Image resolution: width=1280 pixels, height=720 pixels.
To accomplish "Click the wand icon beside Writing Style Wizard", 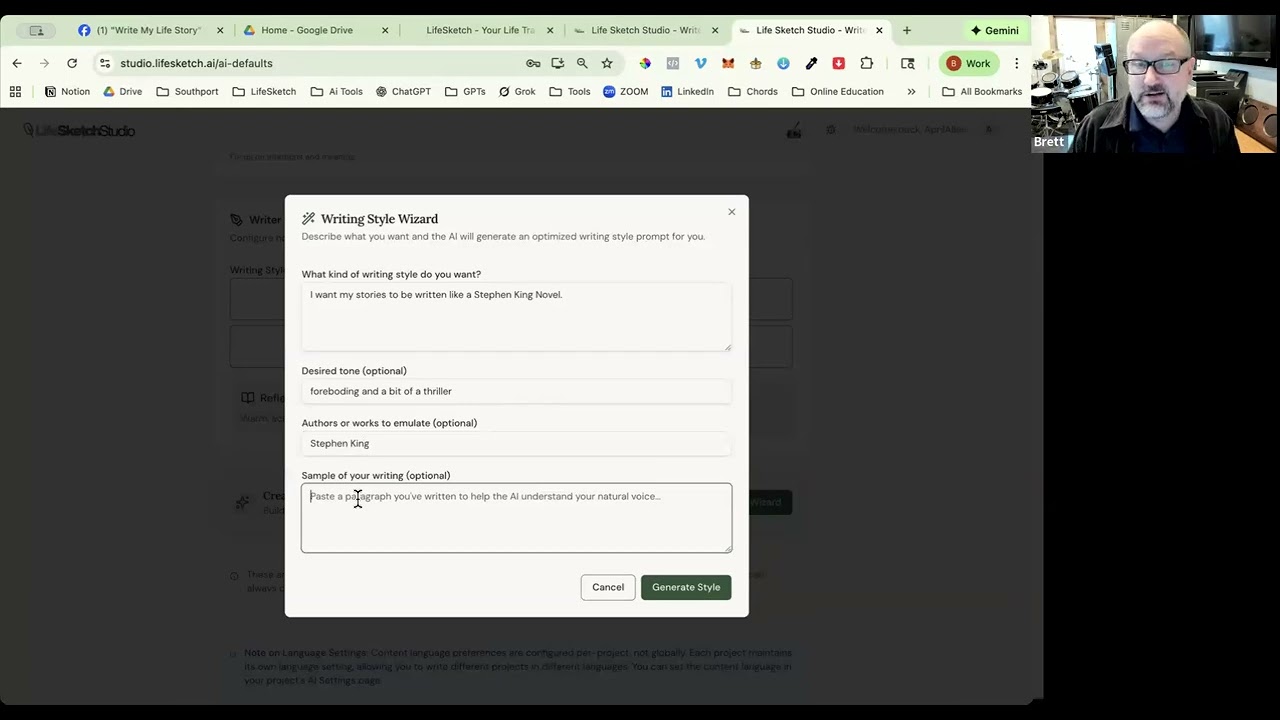I will click(x=309, y=219).
